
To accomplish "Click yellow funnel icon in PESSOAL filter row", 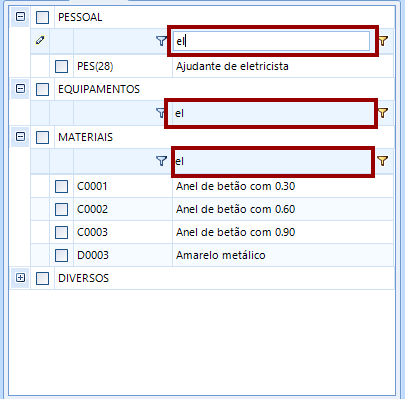I will pos(383,41).
